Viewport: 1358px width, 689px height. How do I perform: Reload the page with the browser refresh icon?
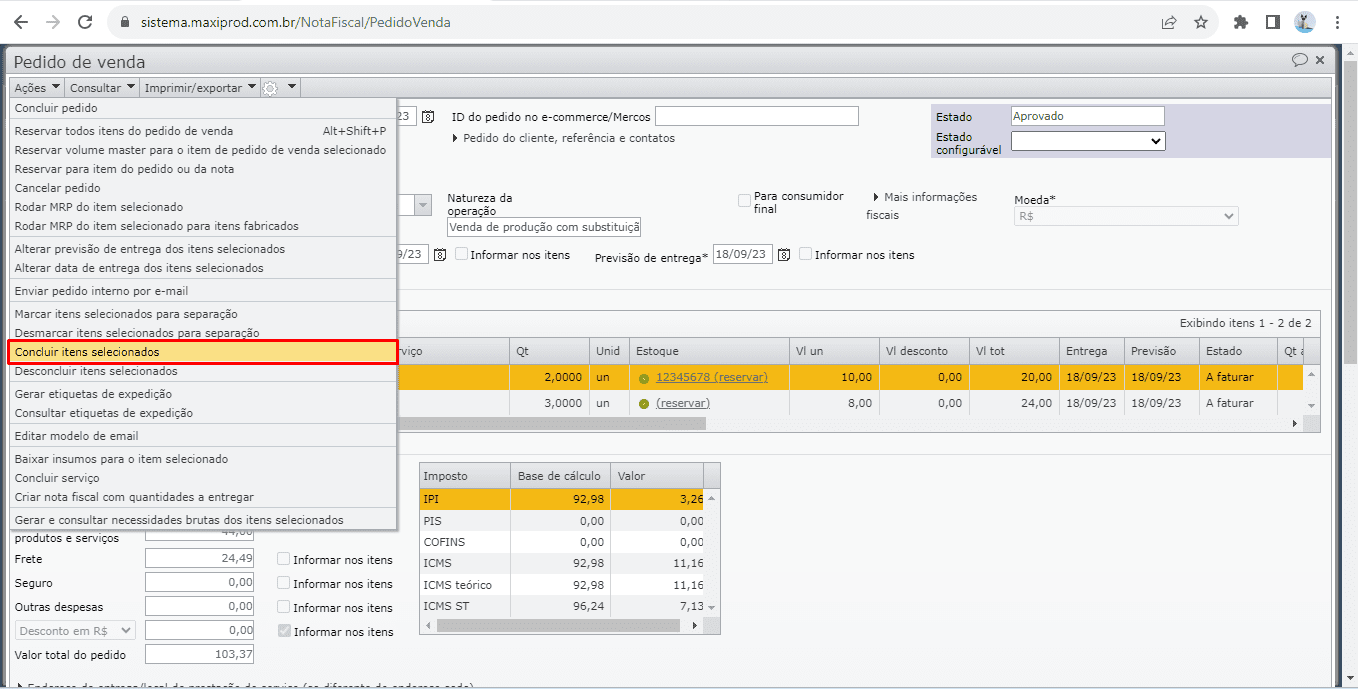coord(85,22)
